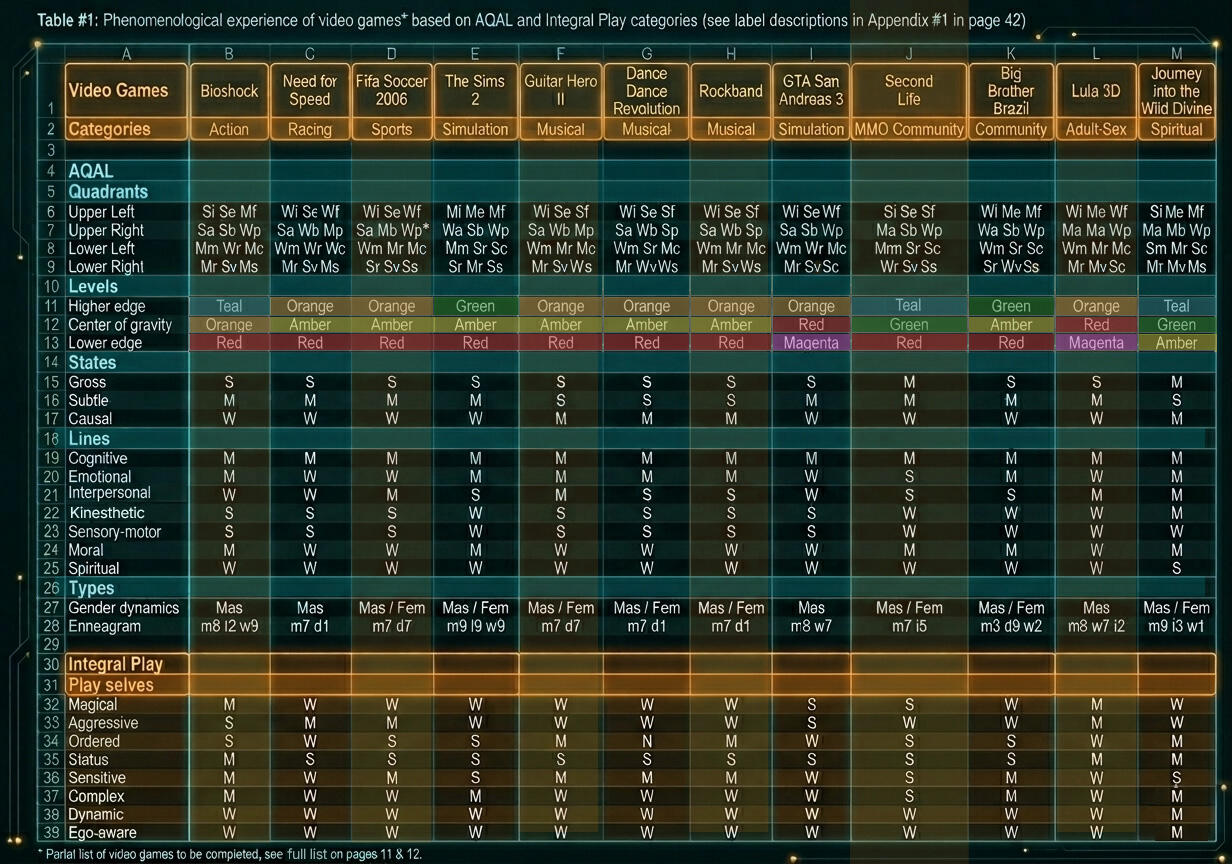The image size is (1232, 864).
Task: Select the AQAL section label
Action: pyautogui.click(x=91, y=172)
